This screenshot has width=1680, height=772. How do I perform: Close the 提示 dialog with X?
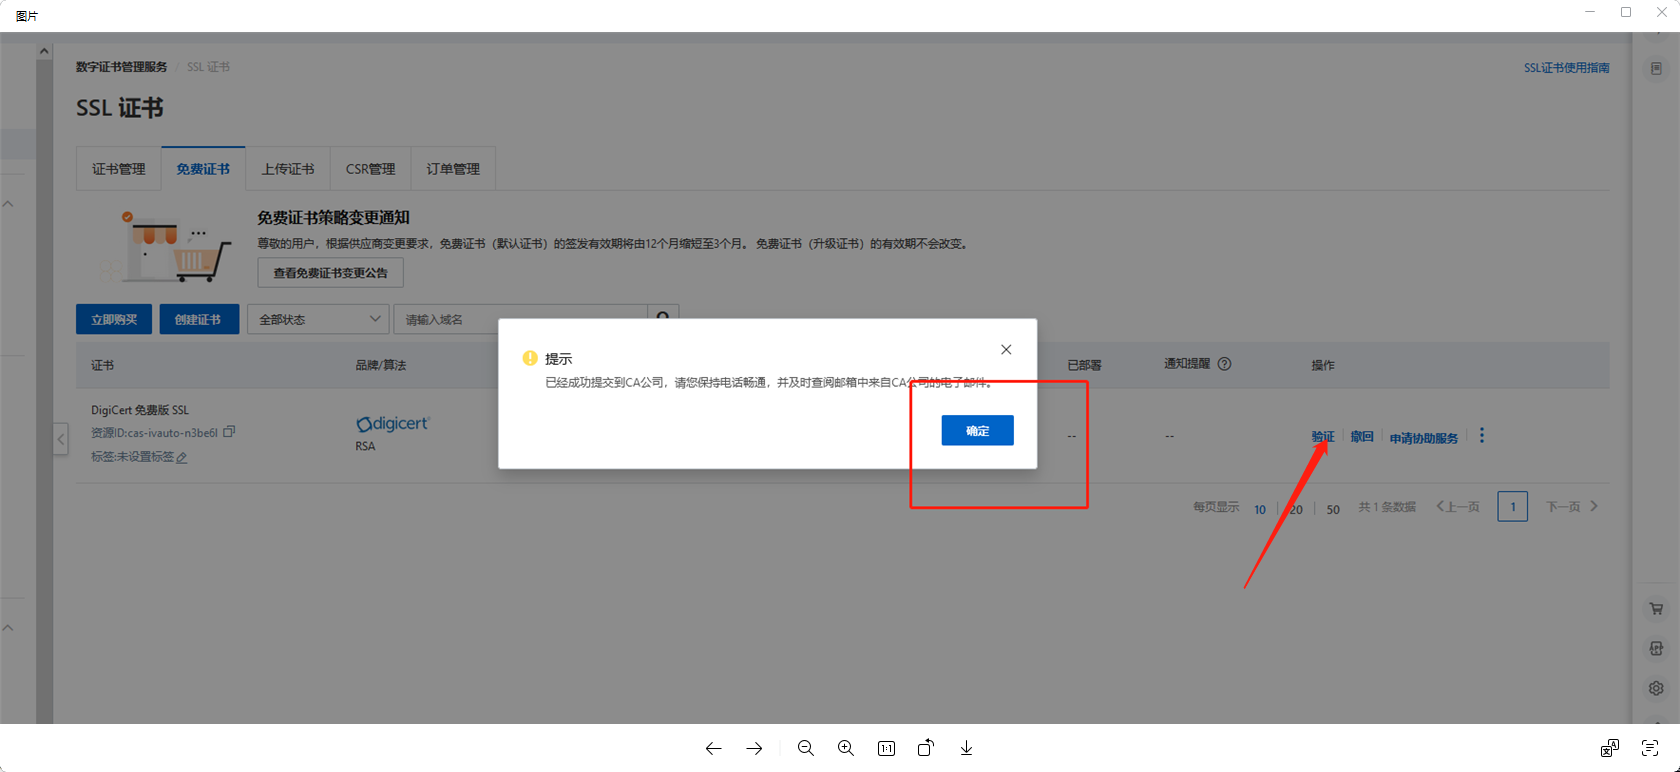pos(1006,349)
